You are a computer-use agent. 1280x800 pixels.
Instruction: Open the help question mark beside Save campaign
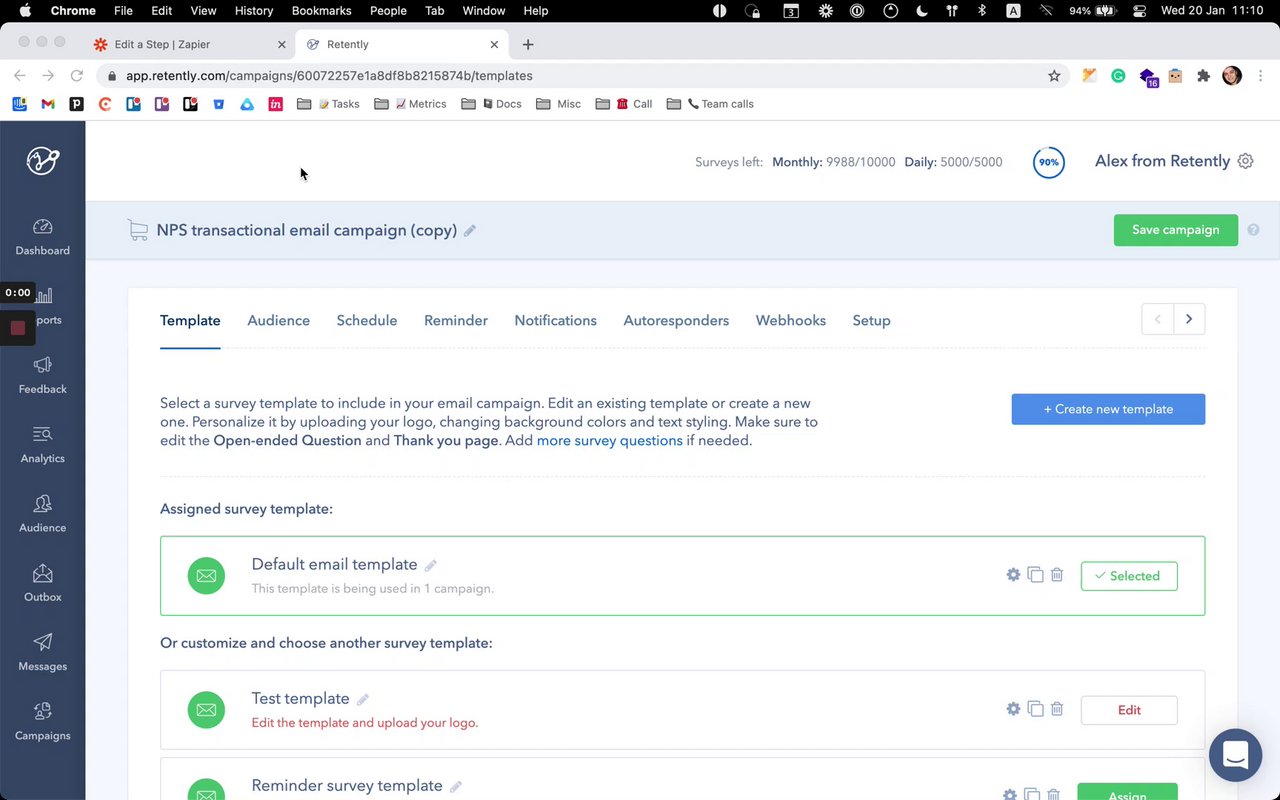[x=1253, y=230]
